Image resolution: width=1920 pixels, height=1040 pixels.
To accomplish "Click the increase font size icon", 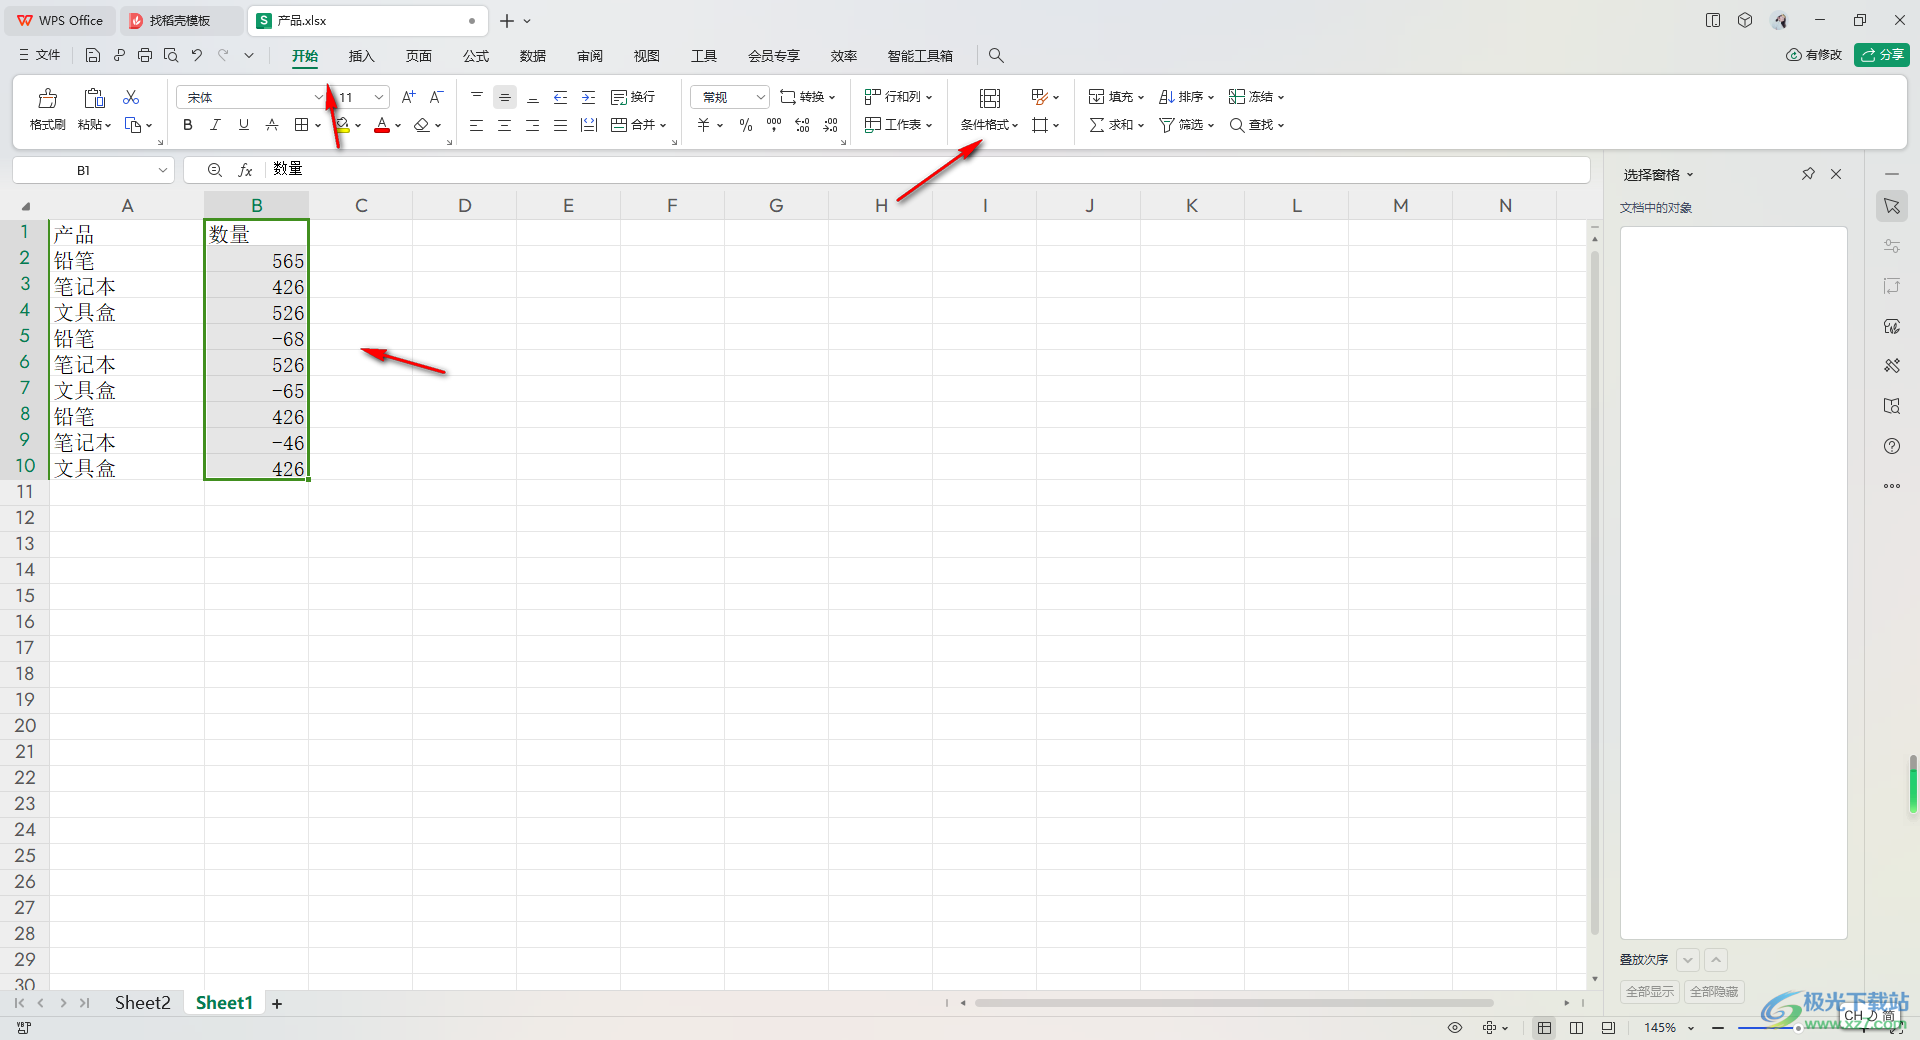I will point(408,97).
